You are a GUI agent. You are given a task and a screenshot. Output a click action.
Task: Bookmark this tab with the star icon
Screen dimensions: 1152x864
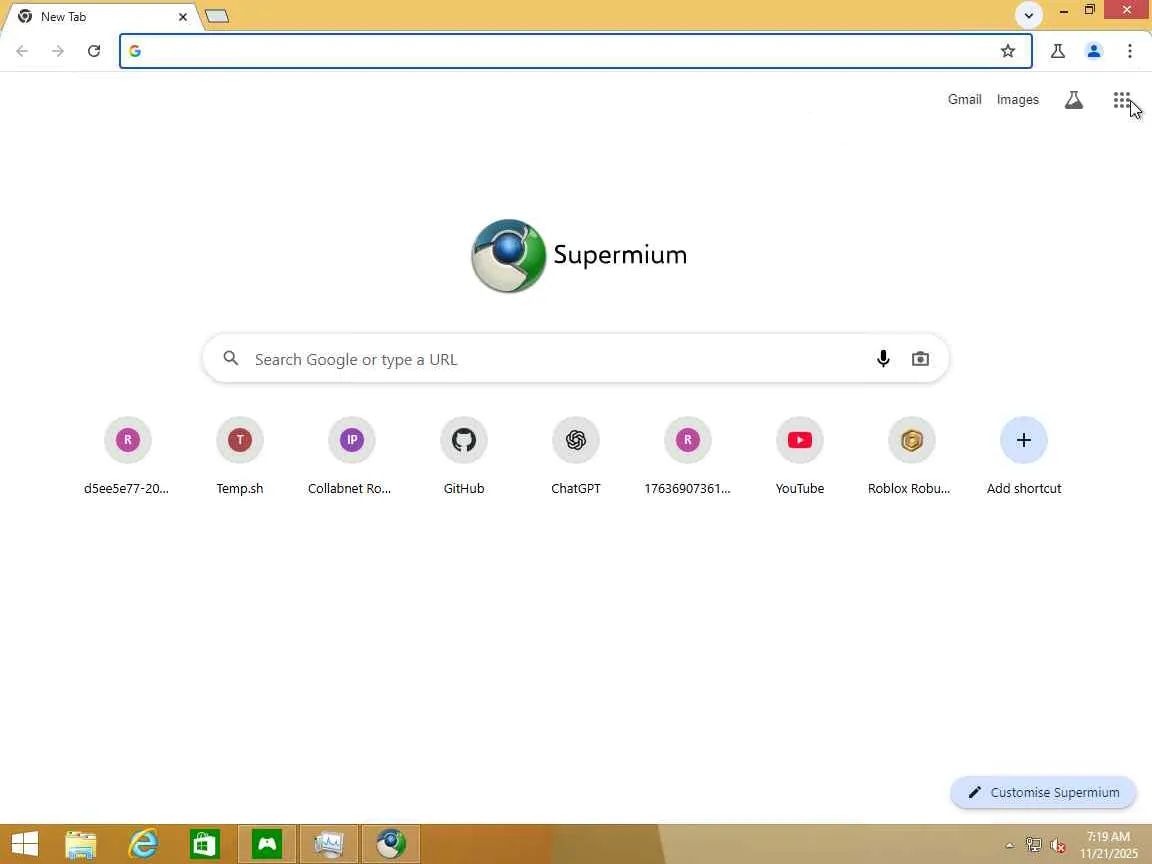click(1007, 51)
